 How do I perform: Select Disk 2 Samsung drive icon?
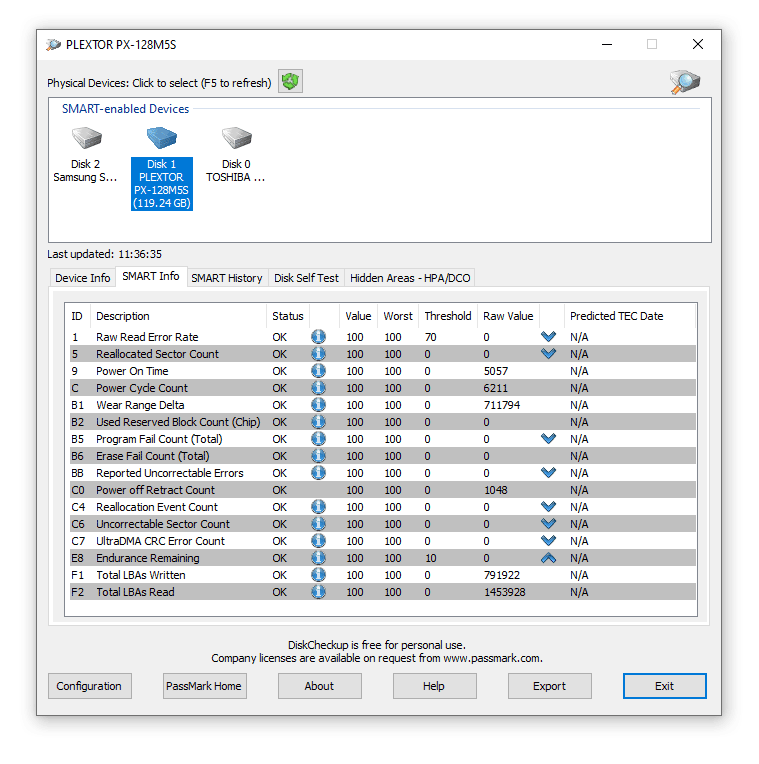(86, 138)
